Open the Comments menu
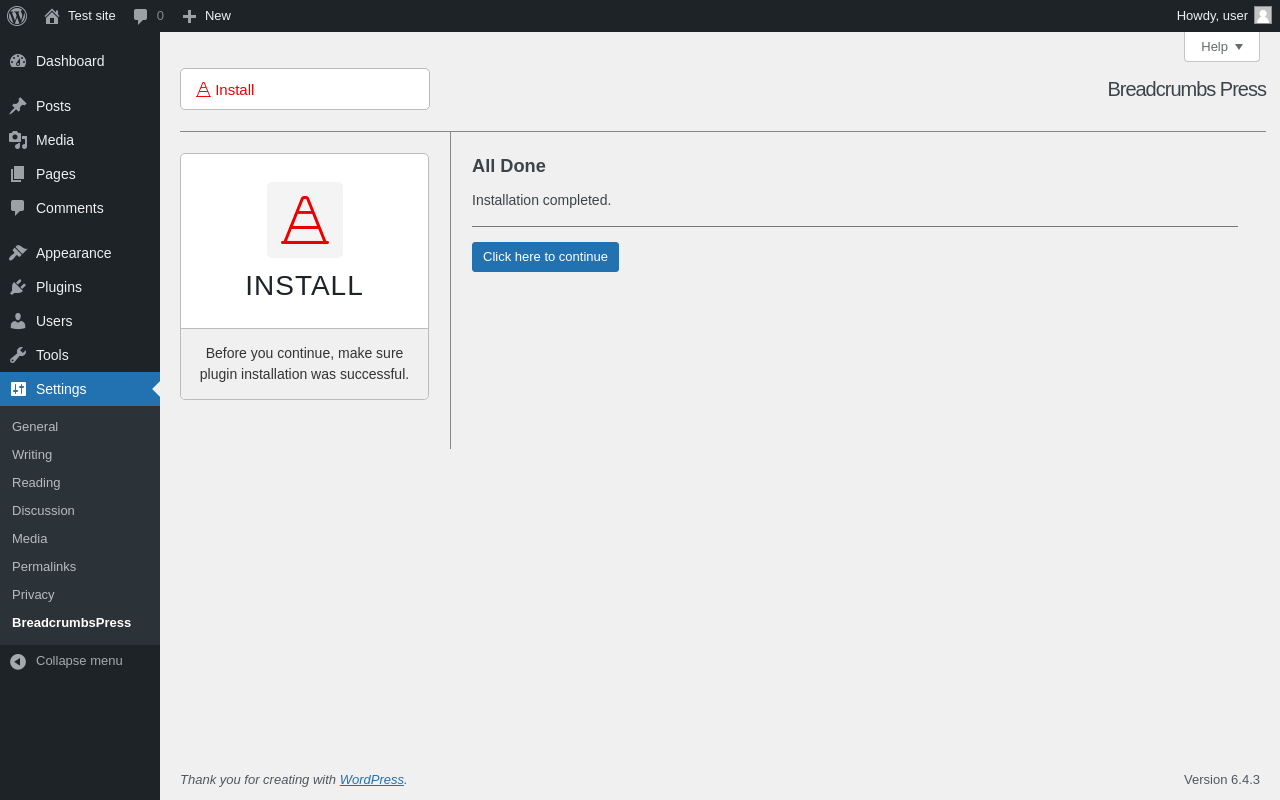This screenshot has width=1280, height=800. [80, 208]
